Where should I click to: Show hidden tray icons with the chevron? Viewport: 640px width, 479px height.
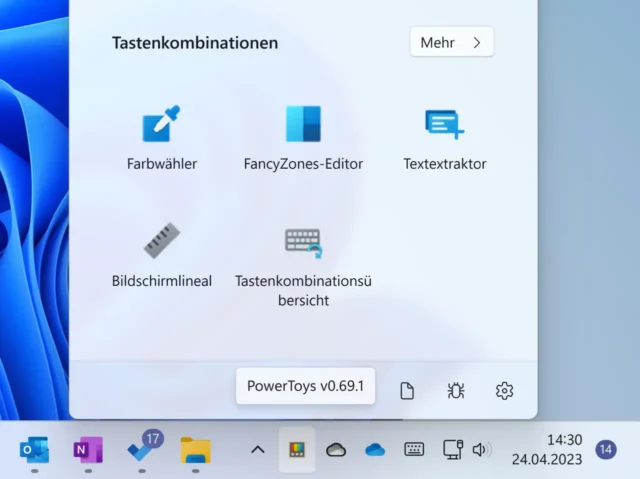point(257,450)
